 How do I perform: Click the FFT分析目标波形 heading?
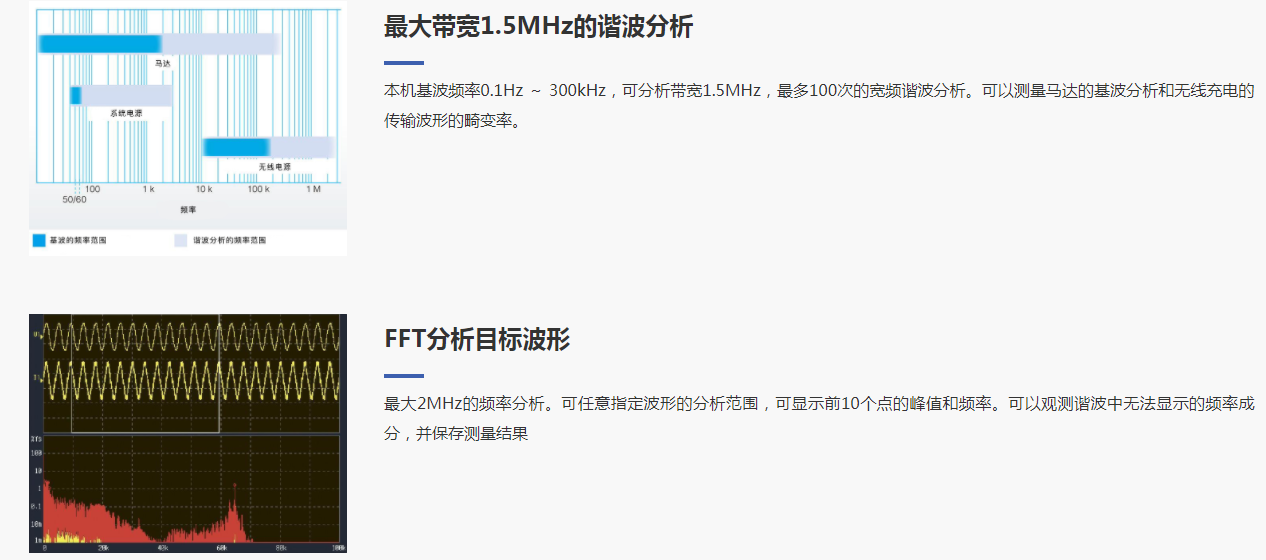(x=477, y=339)
